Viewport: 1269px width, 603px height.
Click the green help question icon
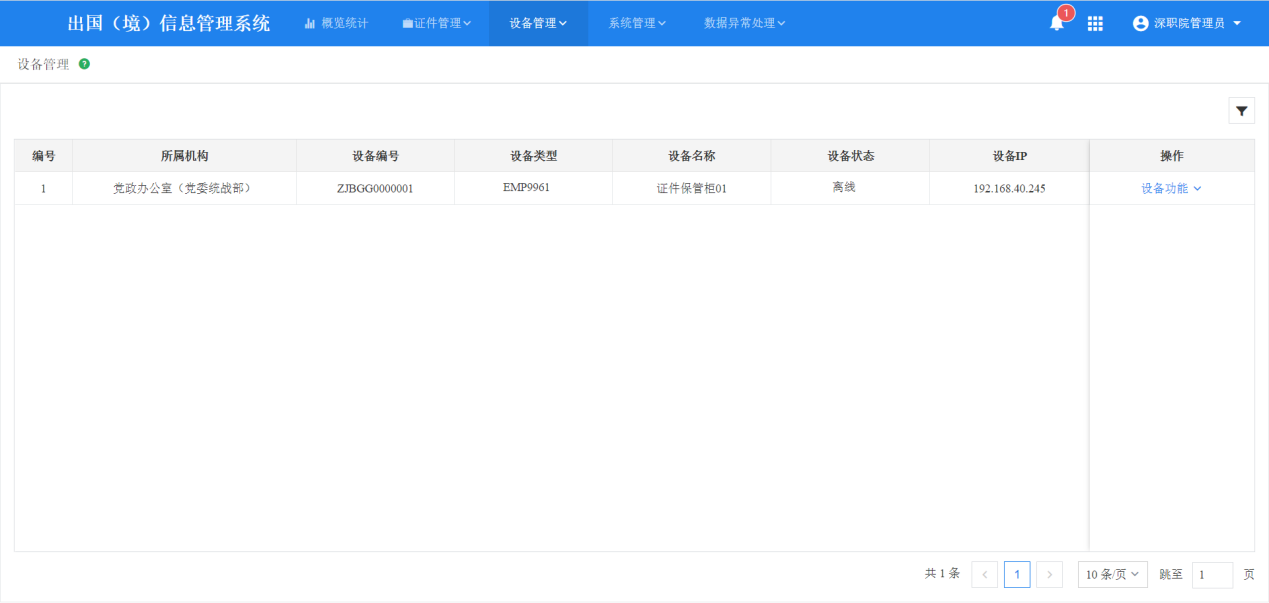coord(84,64)
